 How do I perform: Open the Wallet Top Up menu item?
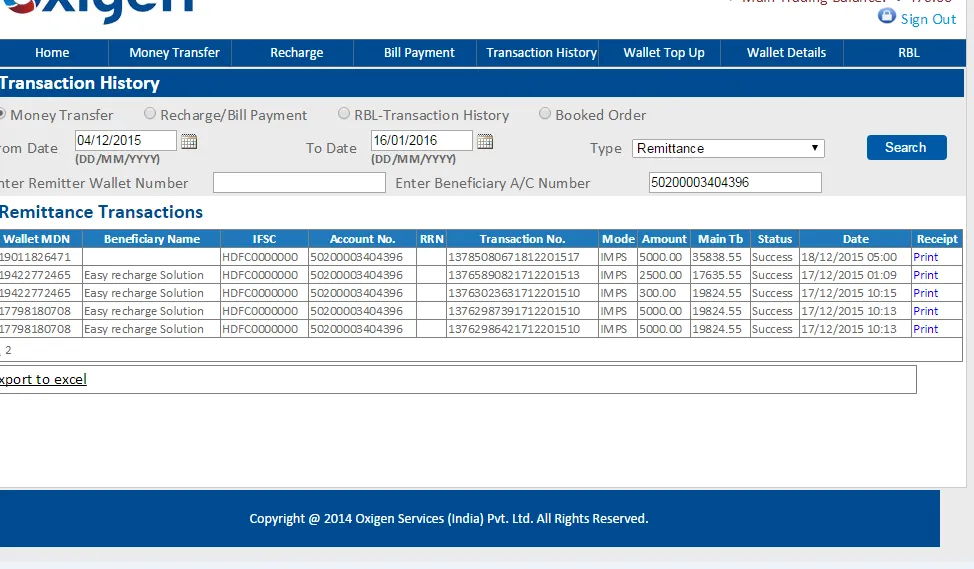click(x=664, y=53)
